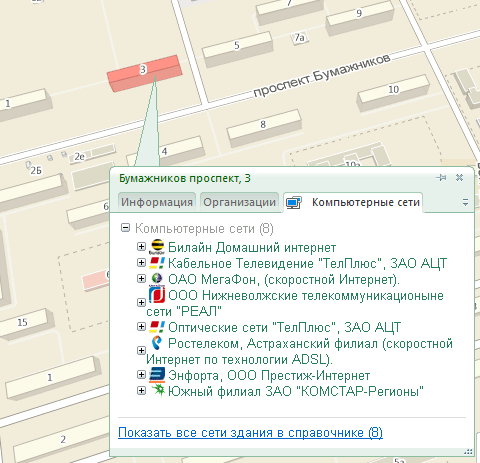Select building 7а on the map

[x=300, y=38]
